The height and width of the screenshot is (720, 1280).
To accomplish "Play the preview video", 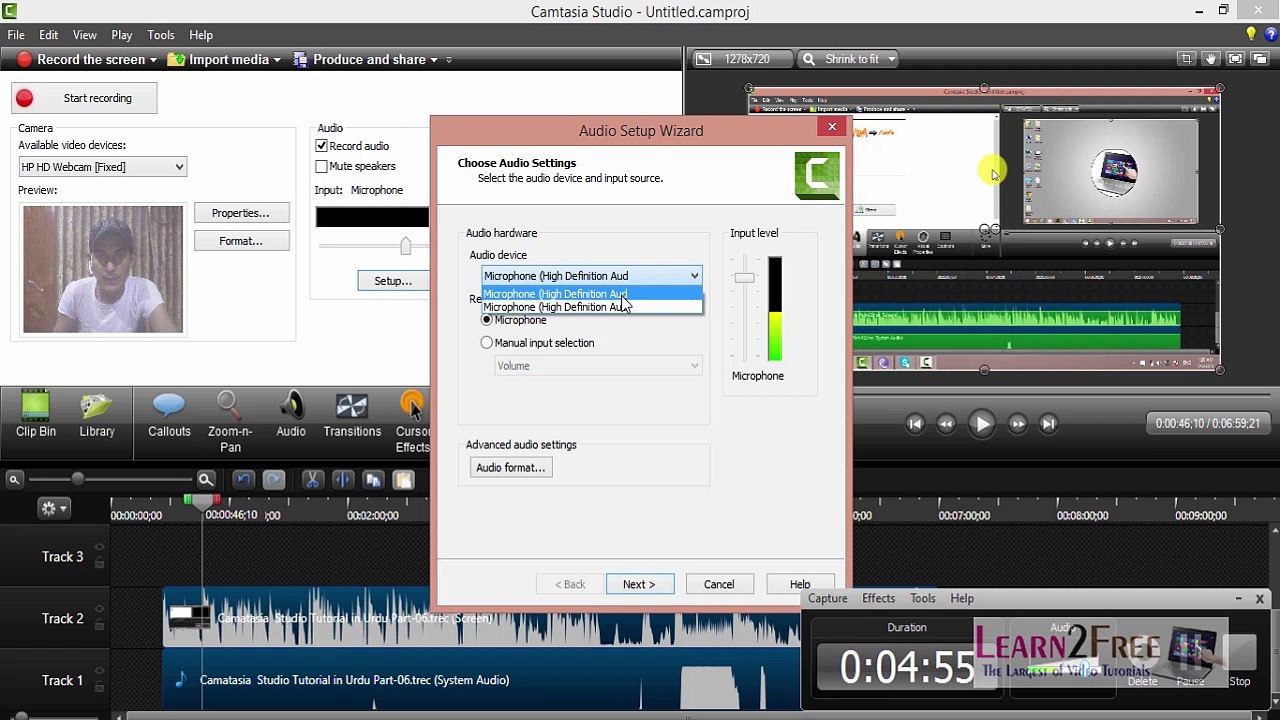I will coord(982,424).
